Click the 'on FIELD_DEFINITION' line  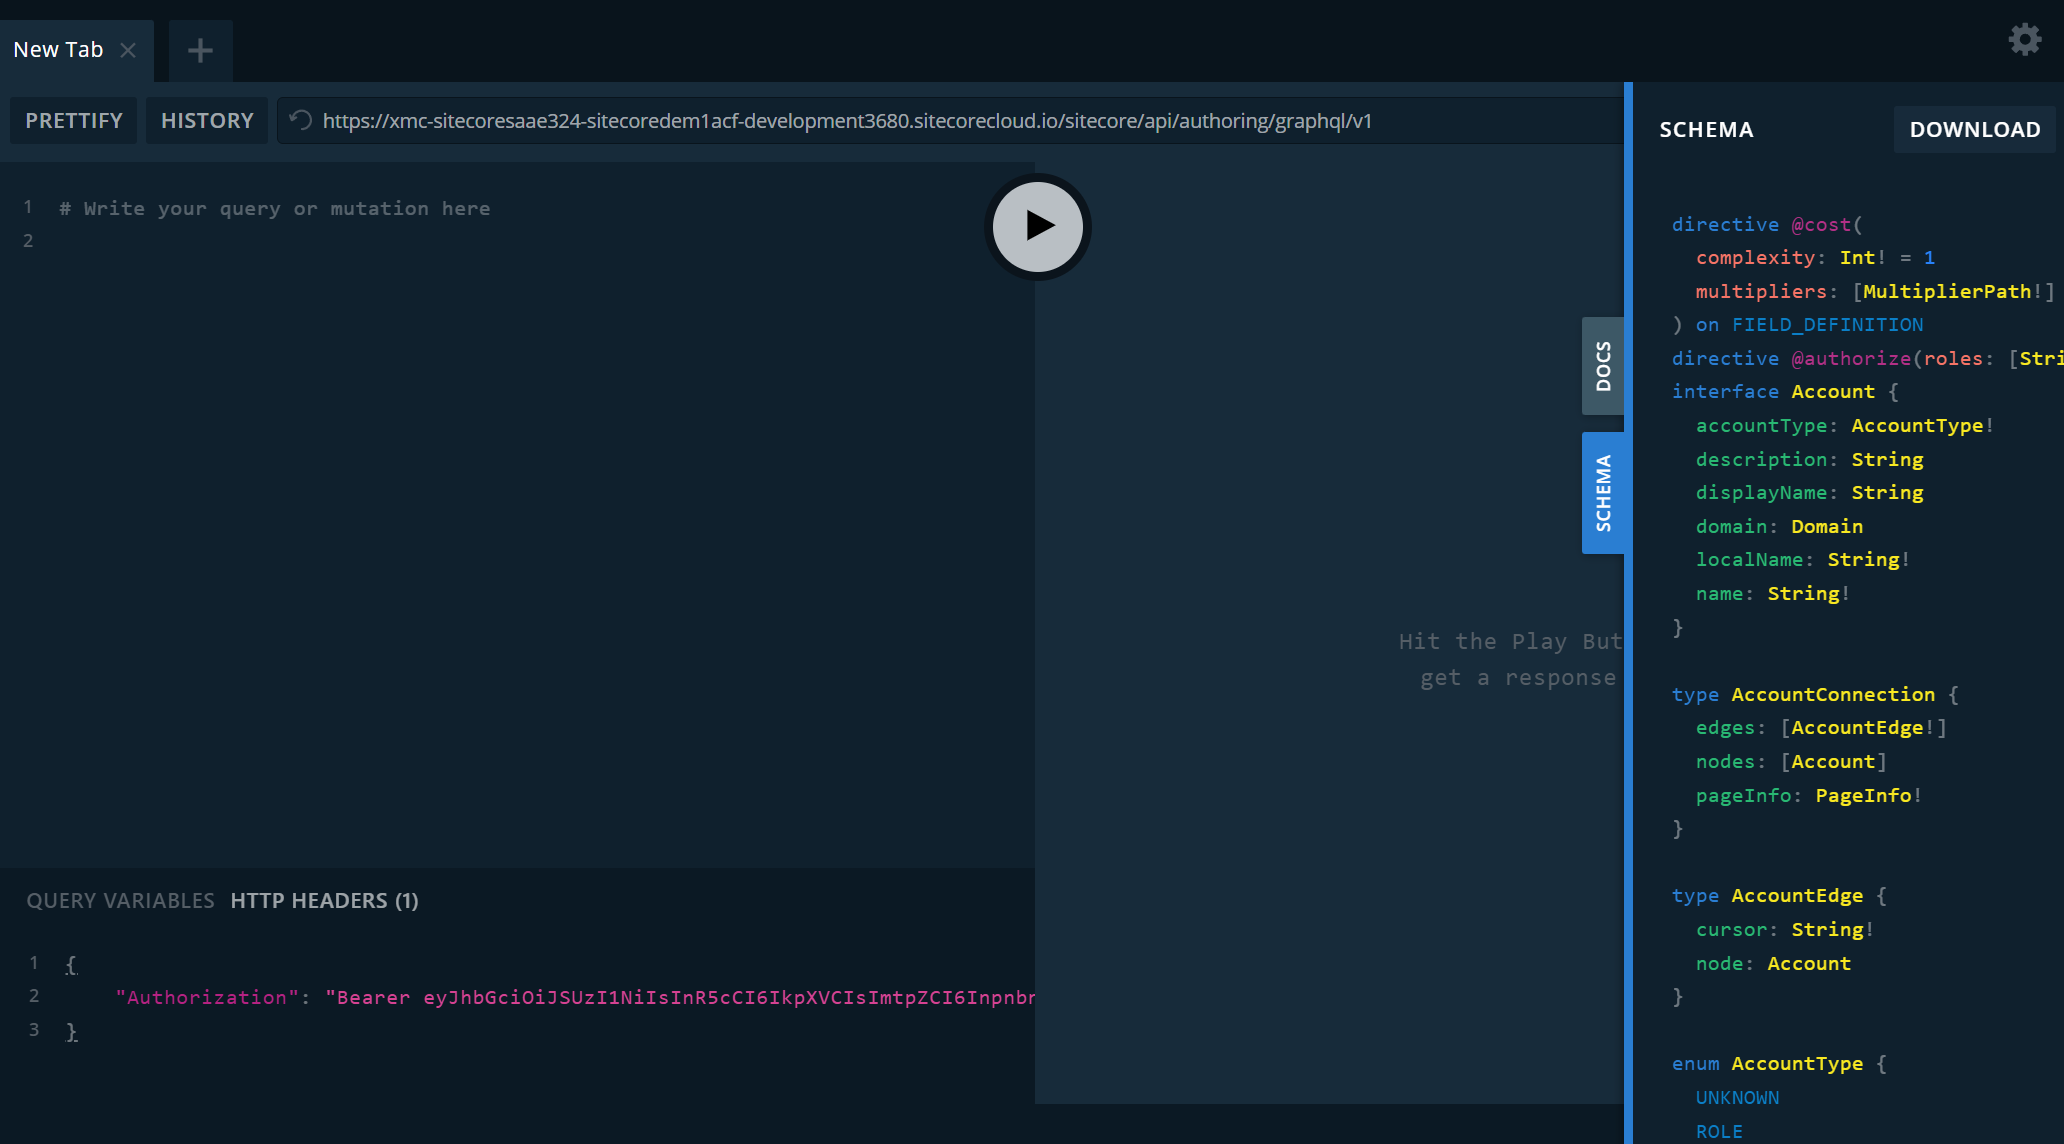click(1809, 325)
